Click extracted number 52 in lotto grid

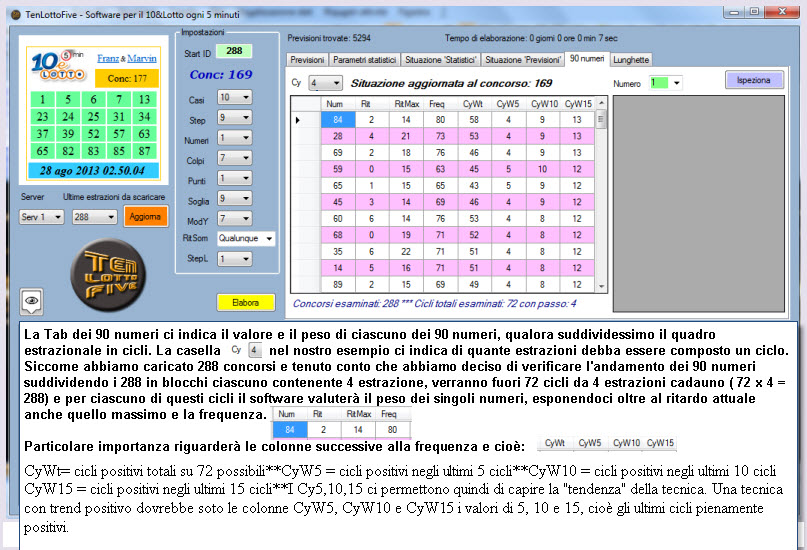[x=93, y=133]
